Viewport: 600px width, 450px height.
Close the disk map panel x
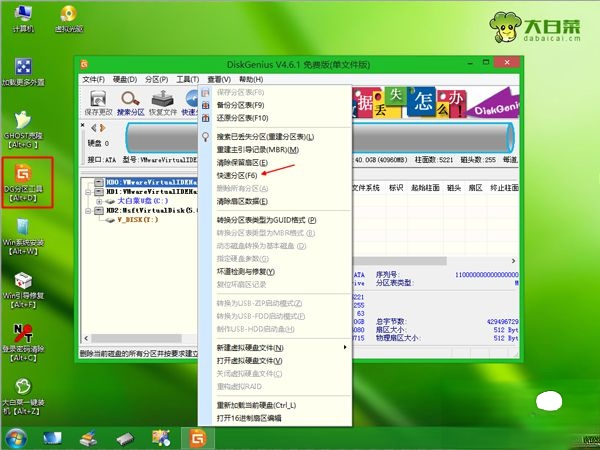click(x=83, y=125)
